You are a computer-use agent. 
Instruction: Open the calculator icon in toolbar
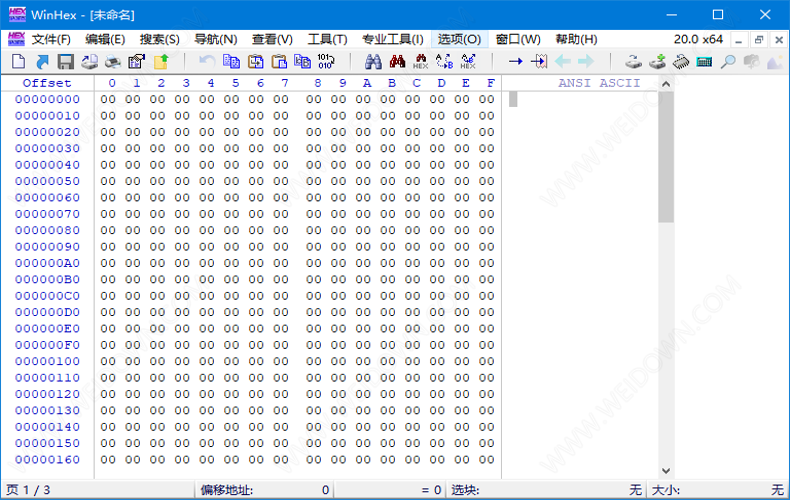[x=704, y=61]
